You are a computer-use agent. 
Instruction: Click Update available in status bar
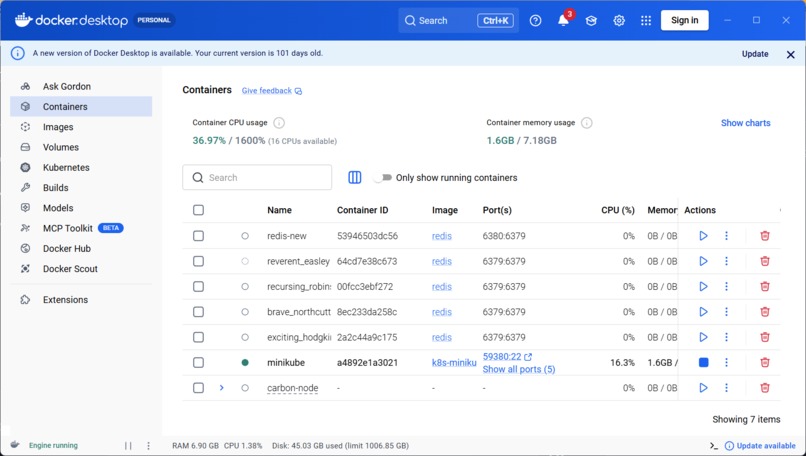(760, 446)
